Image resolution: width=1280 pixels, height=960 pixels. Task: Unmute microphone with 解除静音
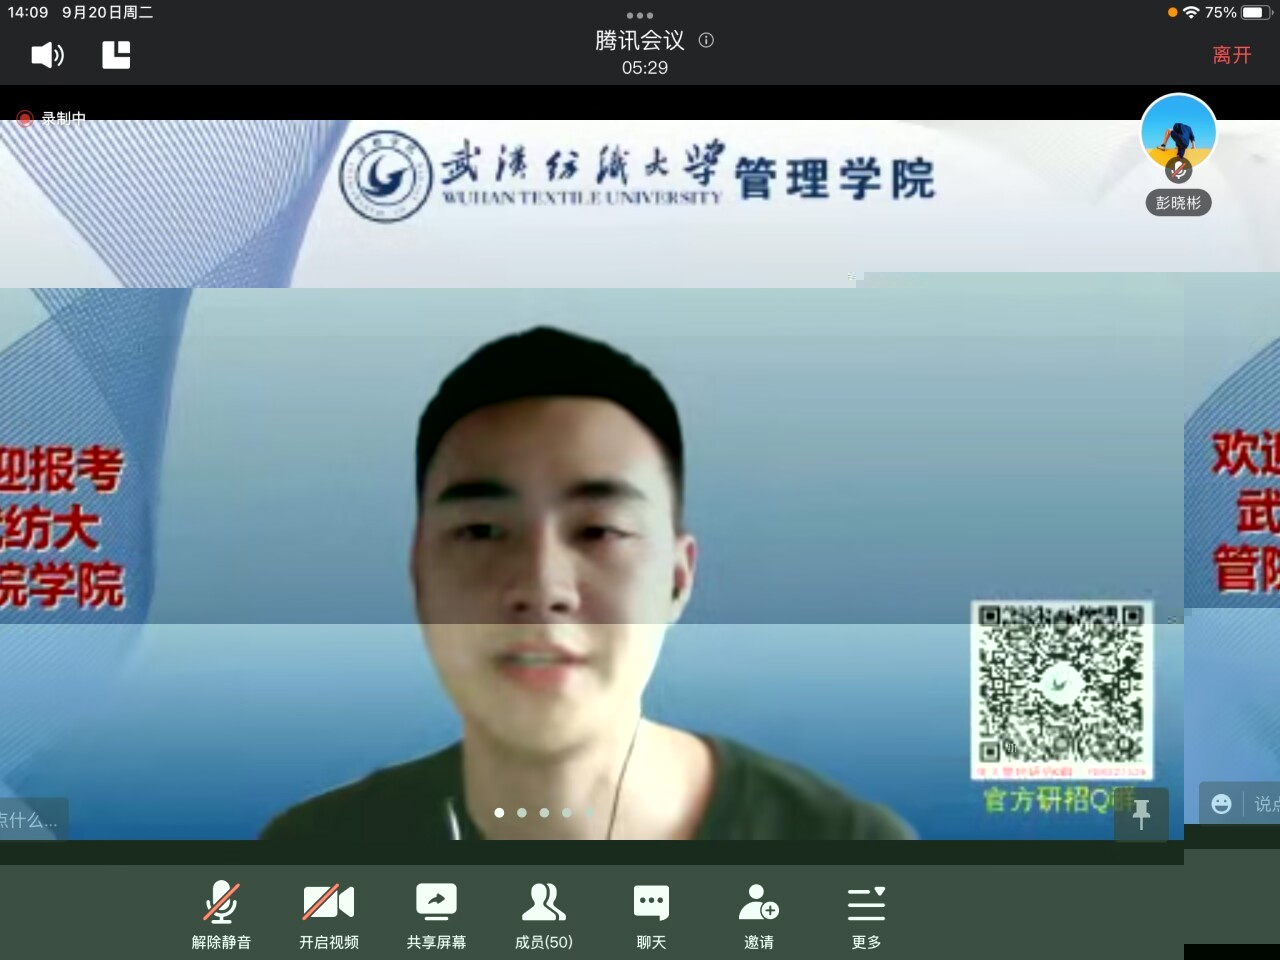point(221,915)
